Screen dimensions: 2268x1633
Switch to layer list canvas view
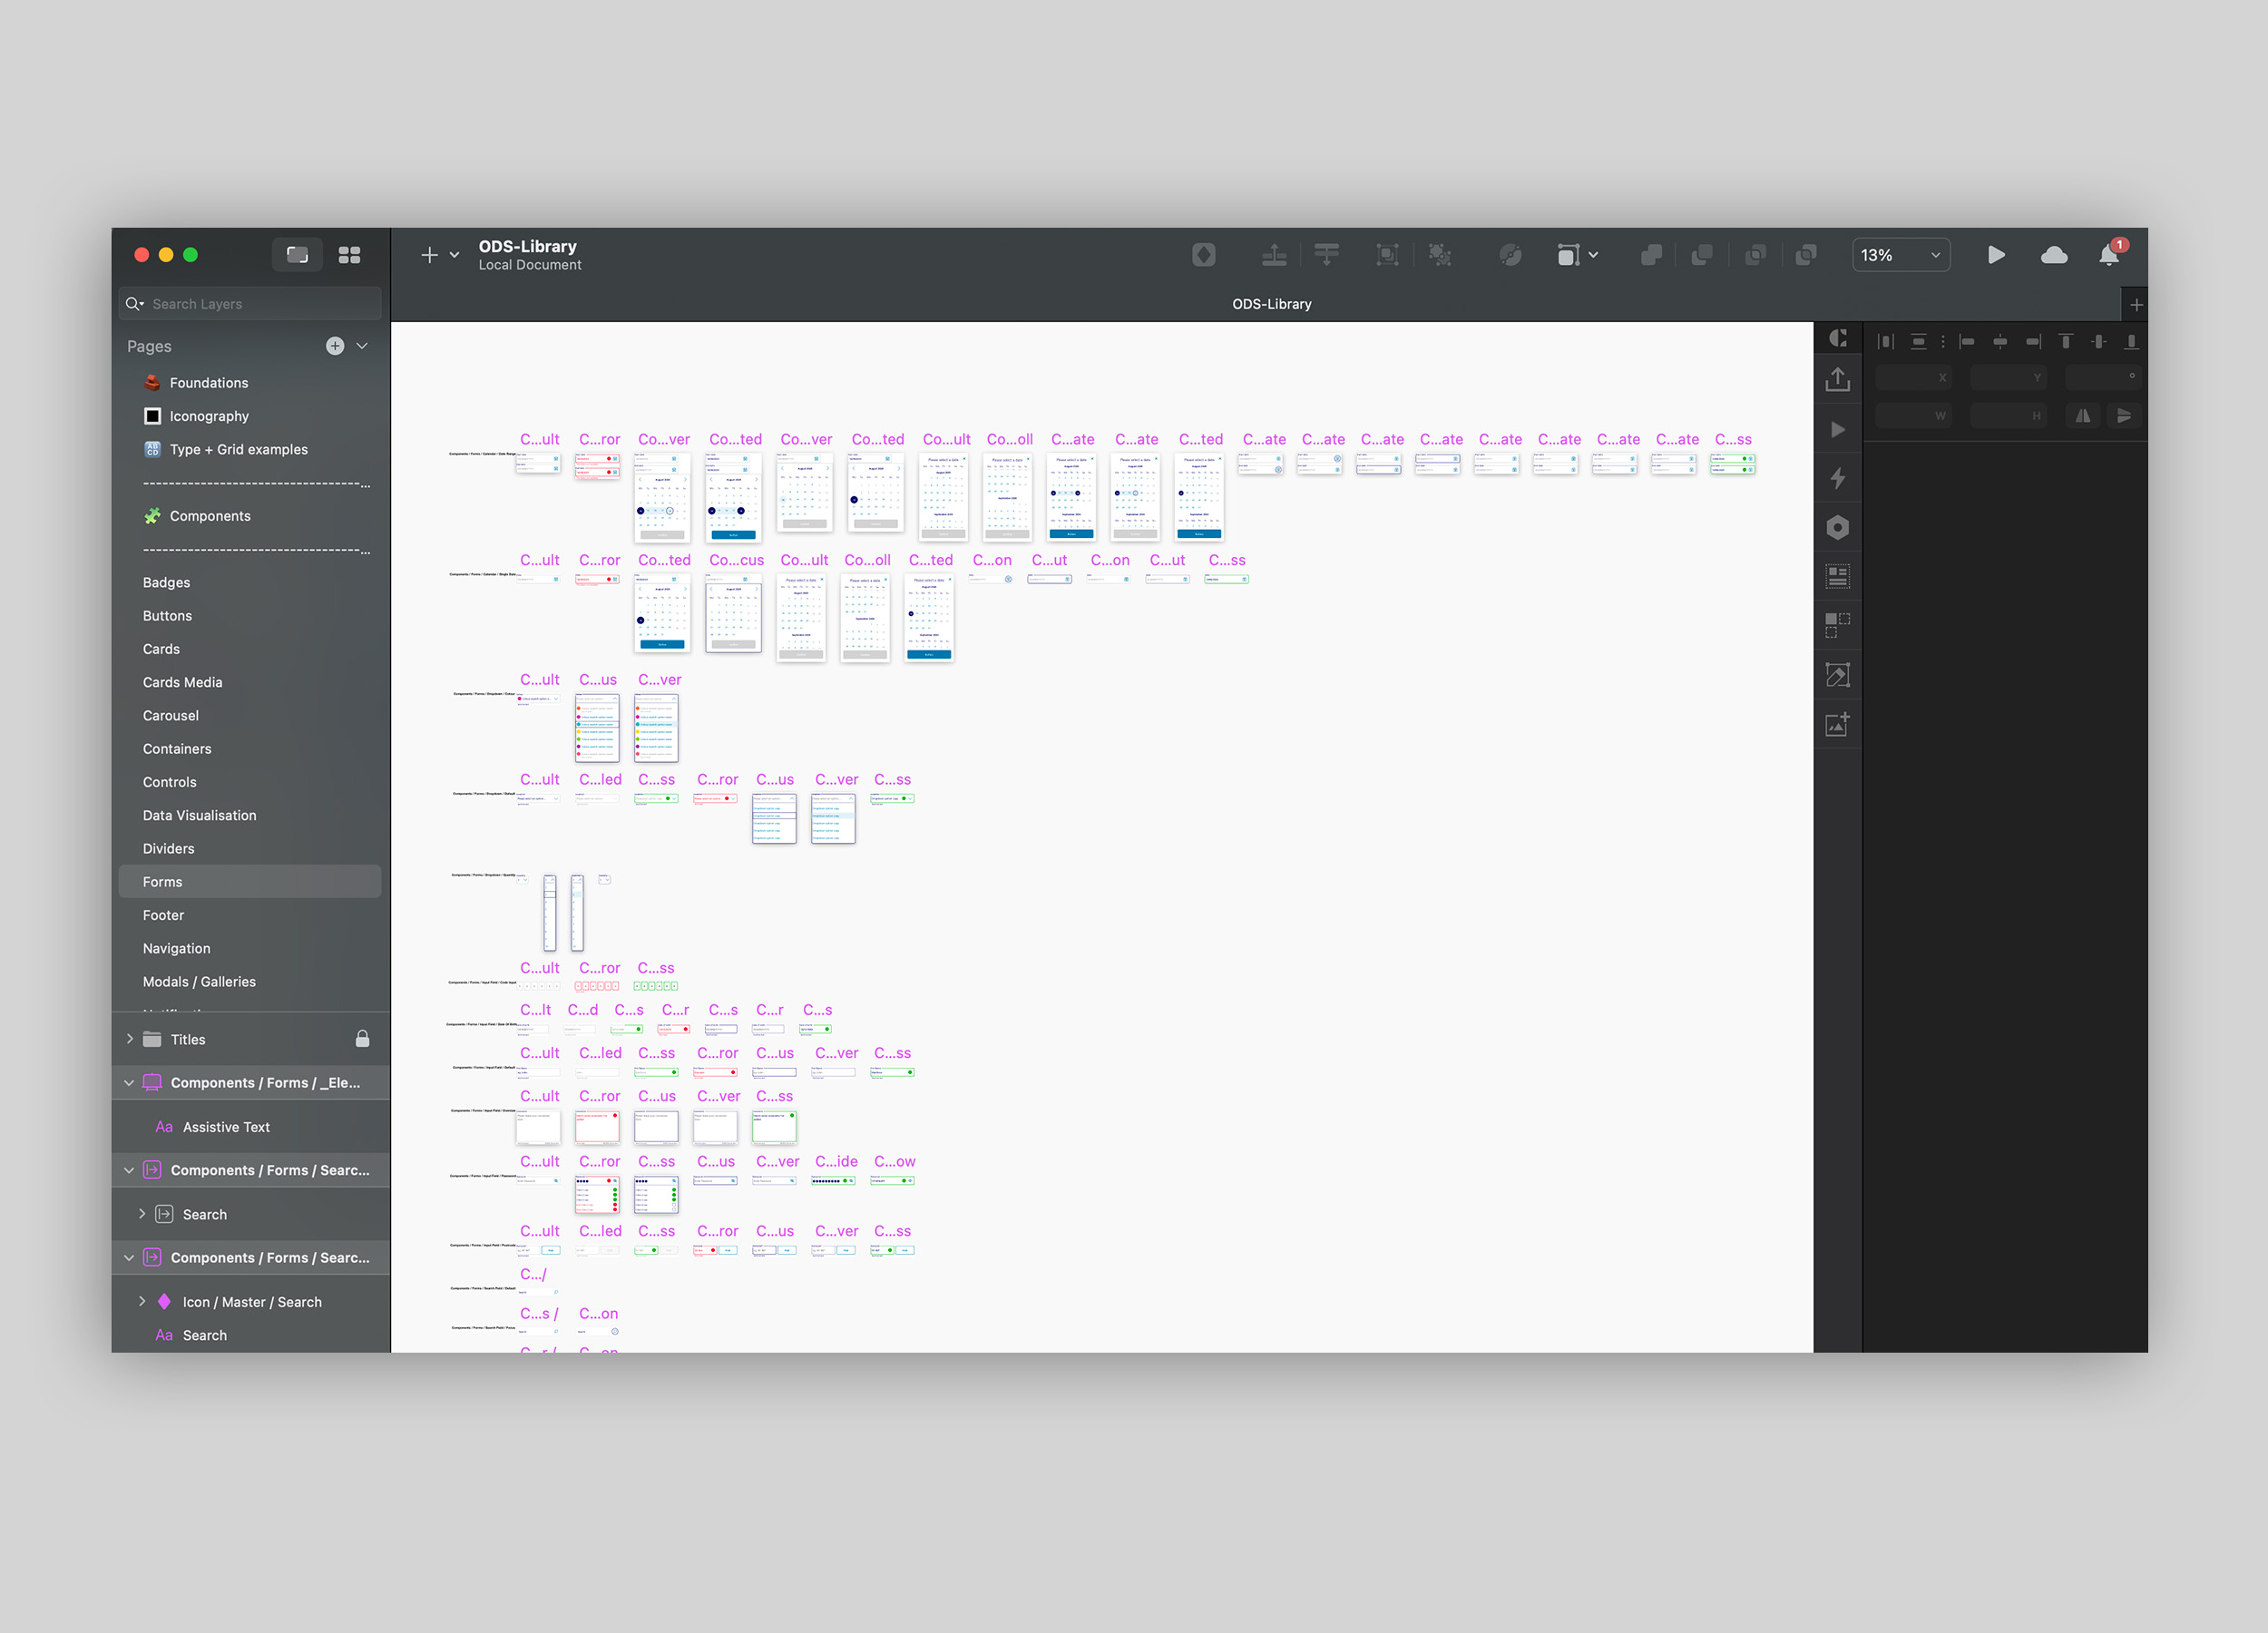click(297, 255)
